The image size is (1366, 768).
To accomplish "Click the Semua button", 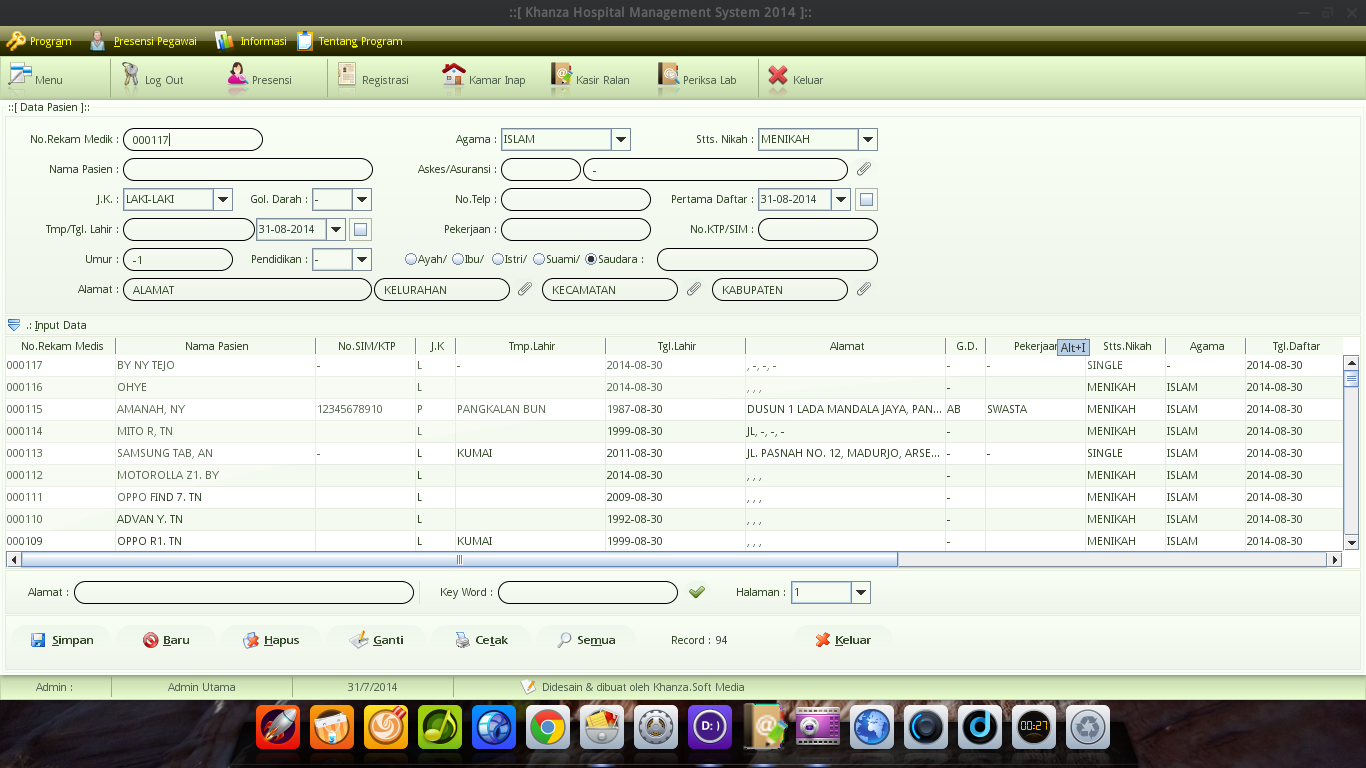I will click(585, 640).
